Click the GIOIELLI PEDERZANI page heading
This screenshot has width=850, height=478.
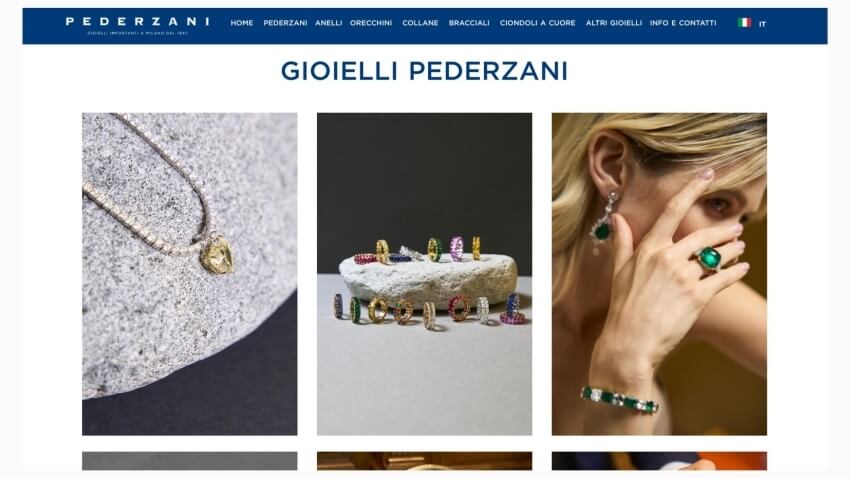[424, 71]
